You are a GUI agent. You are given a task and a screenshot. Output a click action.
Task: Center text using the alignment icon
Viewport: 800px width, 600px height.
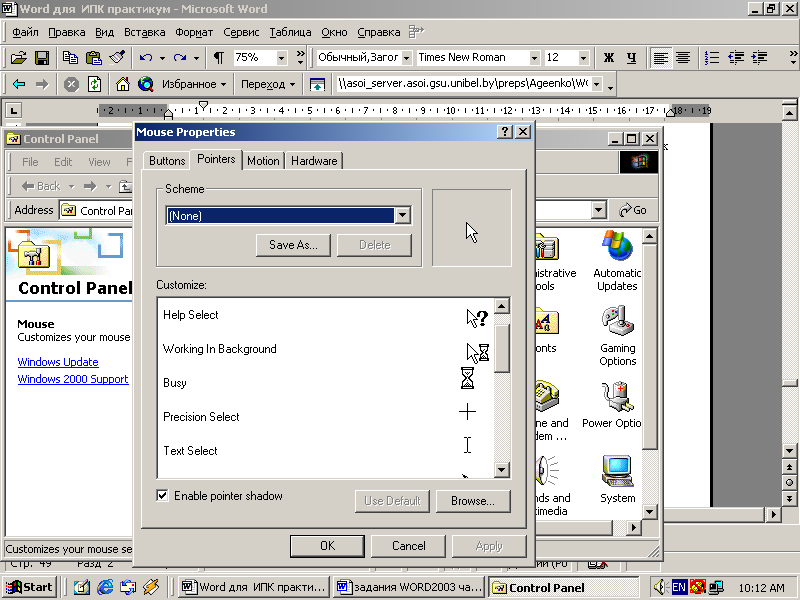(683, 58)
